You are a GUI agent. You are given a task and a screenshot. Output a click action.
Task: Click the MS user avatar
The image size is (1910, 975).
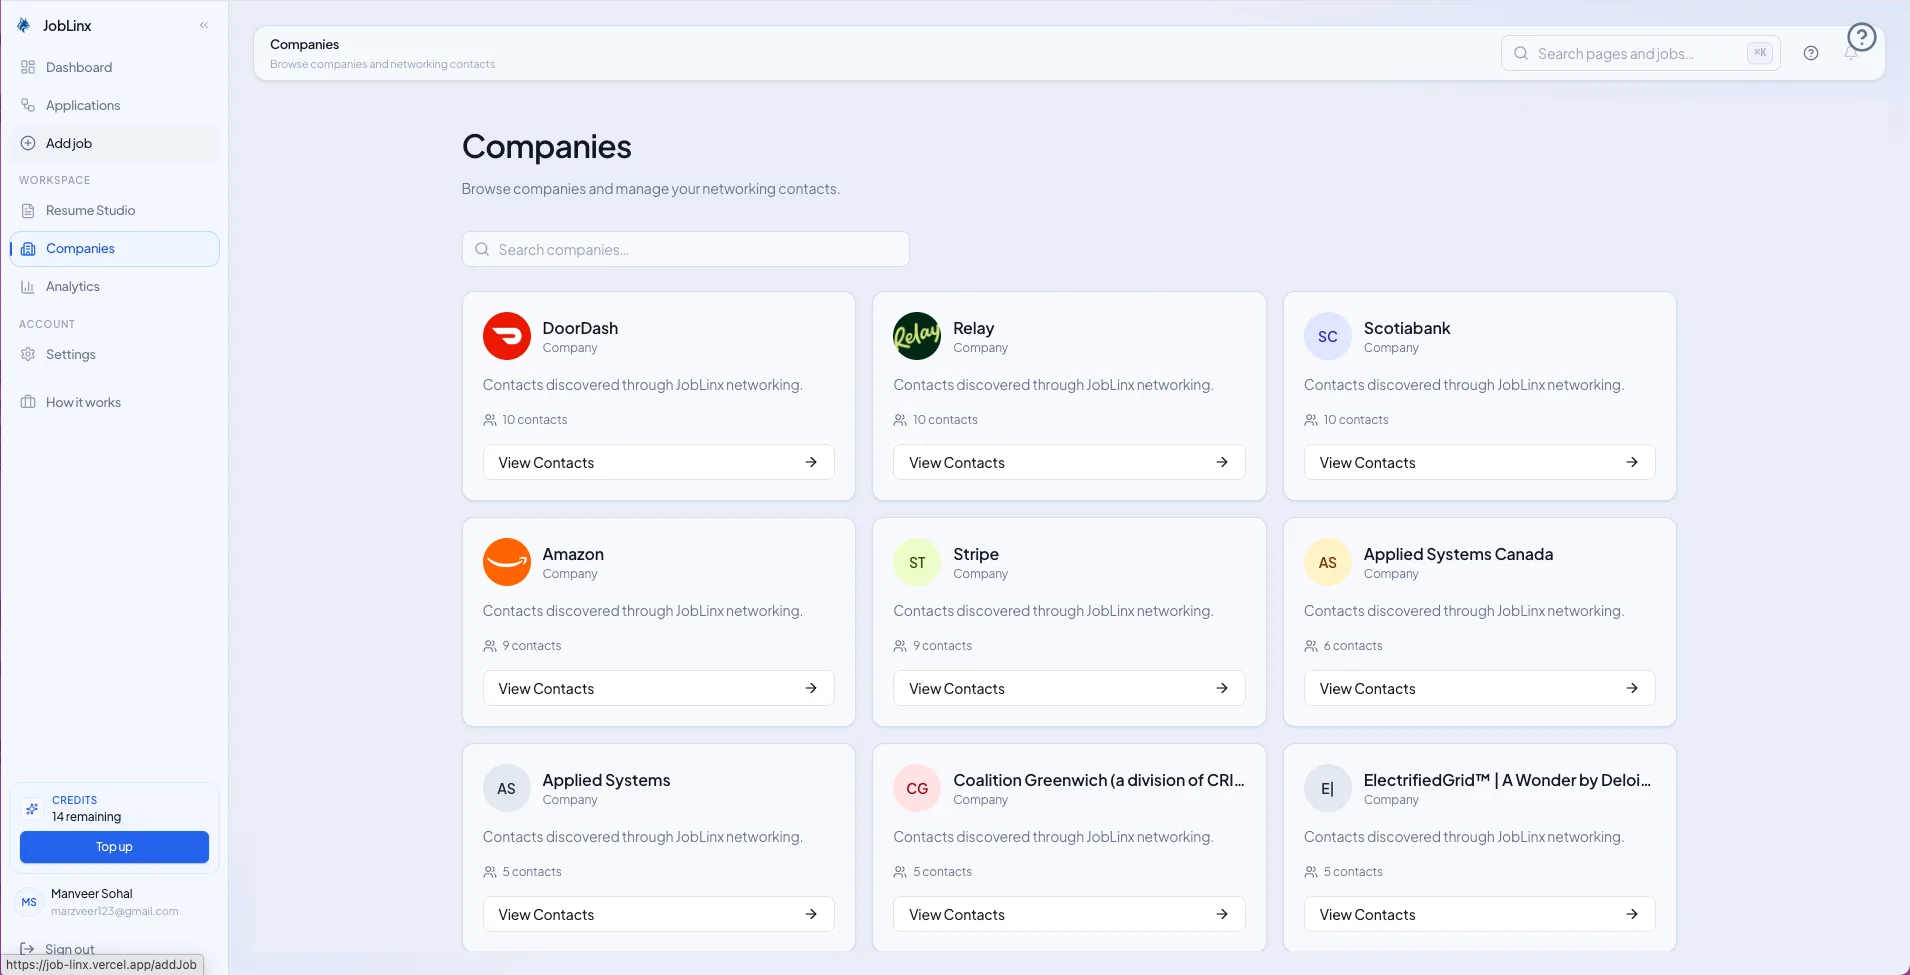[x=29, y=902]
